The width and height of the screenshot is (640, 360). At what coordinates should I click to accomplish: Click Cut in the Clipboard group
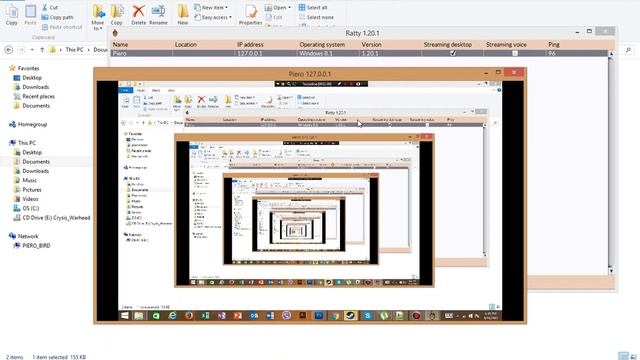(x=50, y=7)
